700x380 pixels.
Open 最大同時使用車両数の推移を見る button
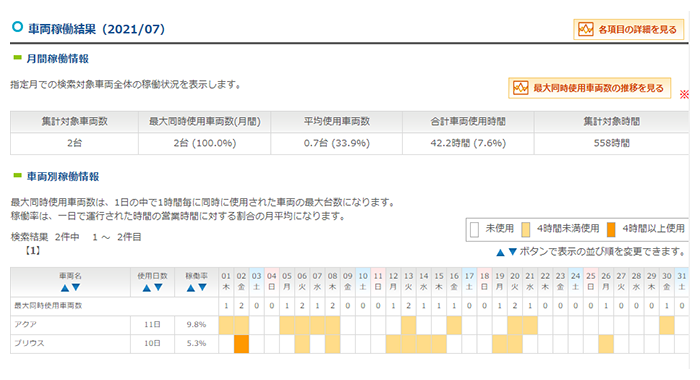click(x=589, y=88)
